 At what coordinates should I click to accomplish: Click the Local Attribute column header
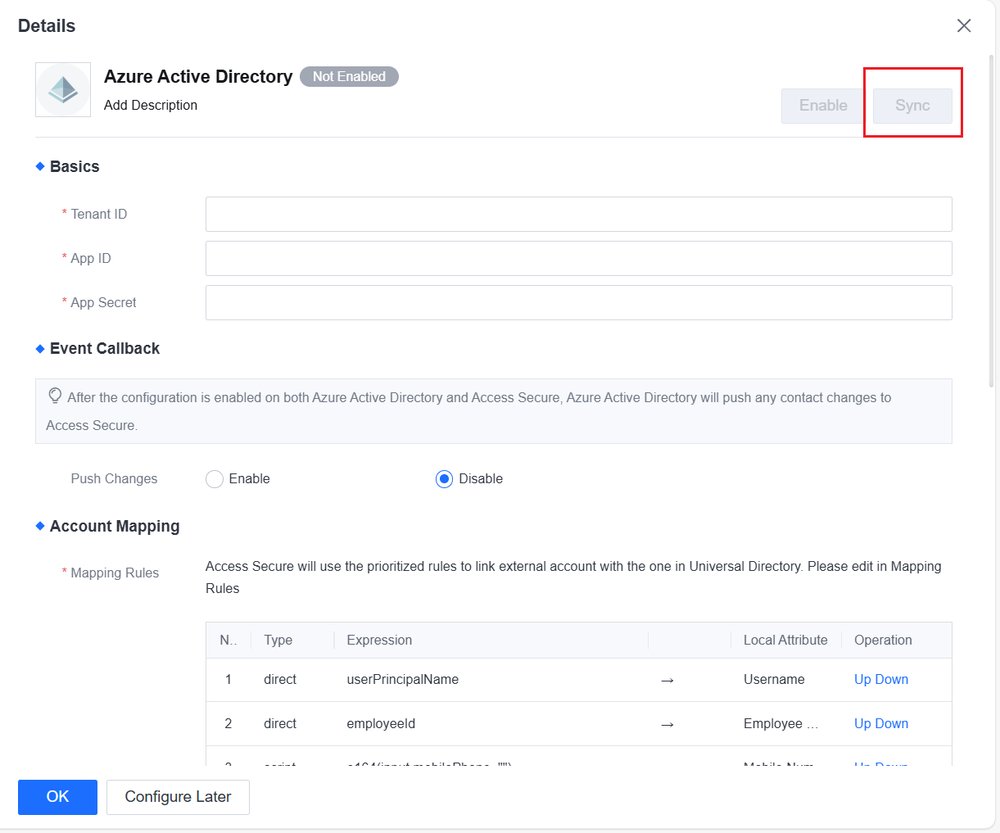pos(785,640)
